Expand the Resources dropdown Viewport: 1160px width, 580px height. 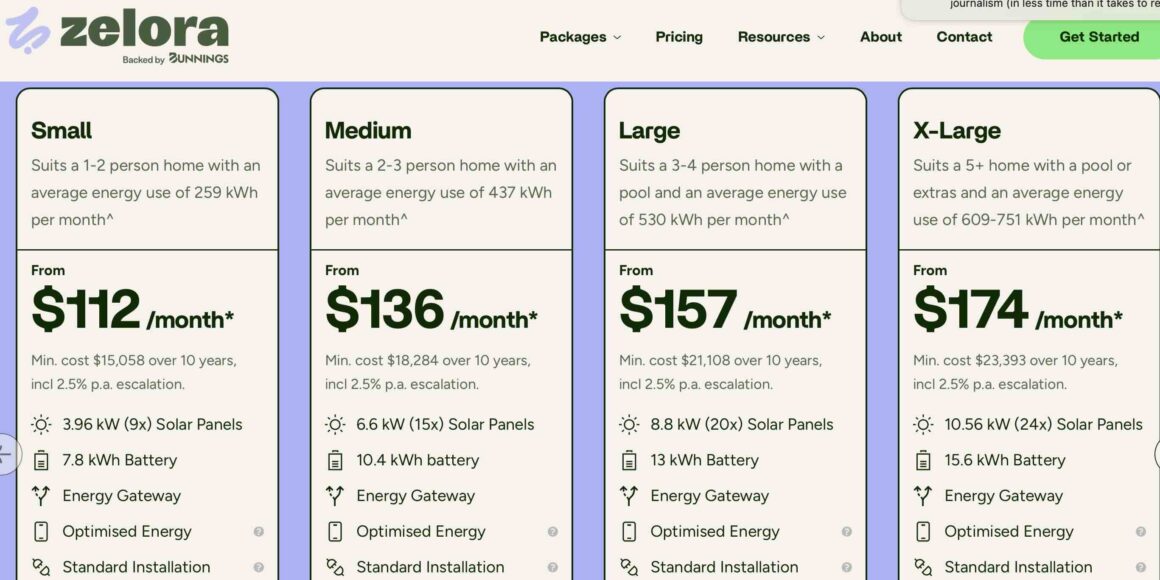point(780,37)
